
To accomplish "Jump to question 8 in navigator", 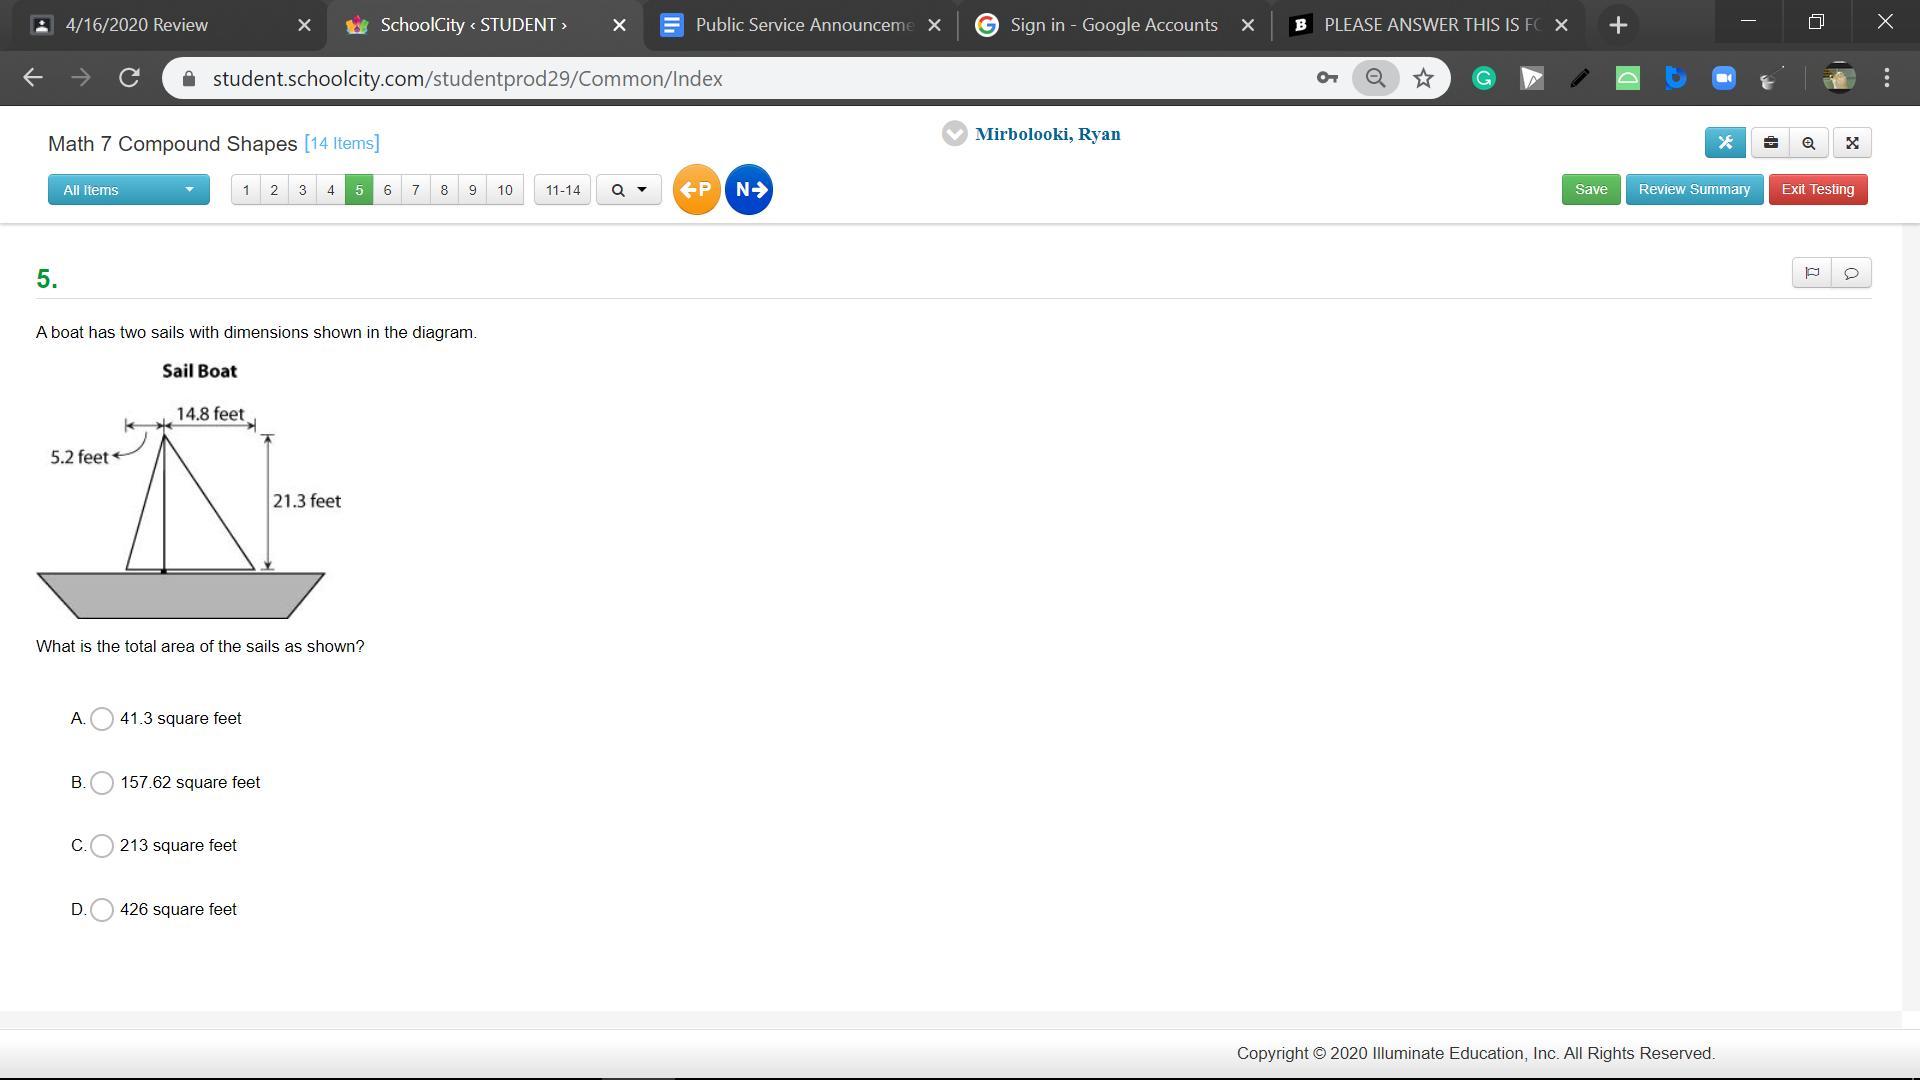I will [444, 190].
